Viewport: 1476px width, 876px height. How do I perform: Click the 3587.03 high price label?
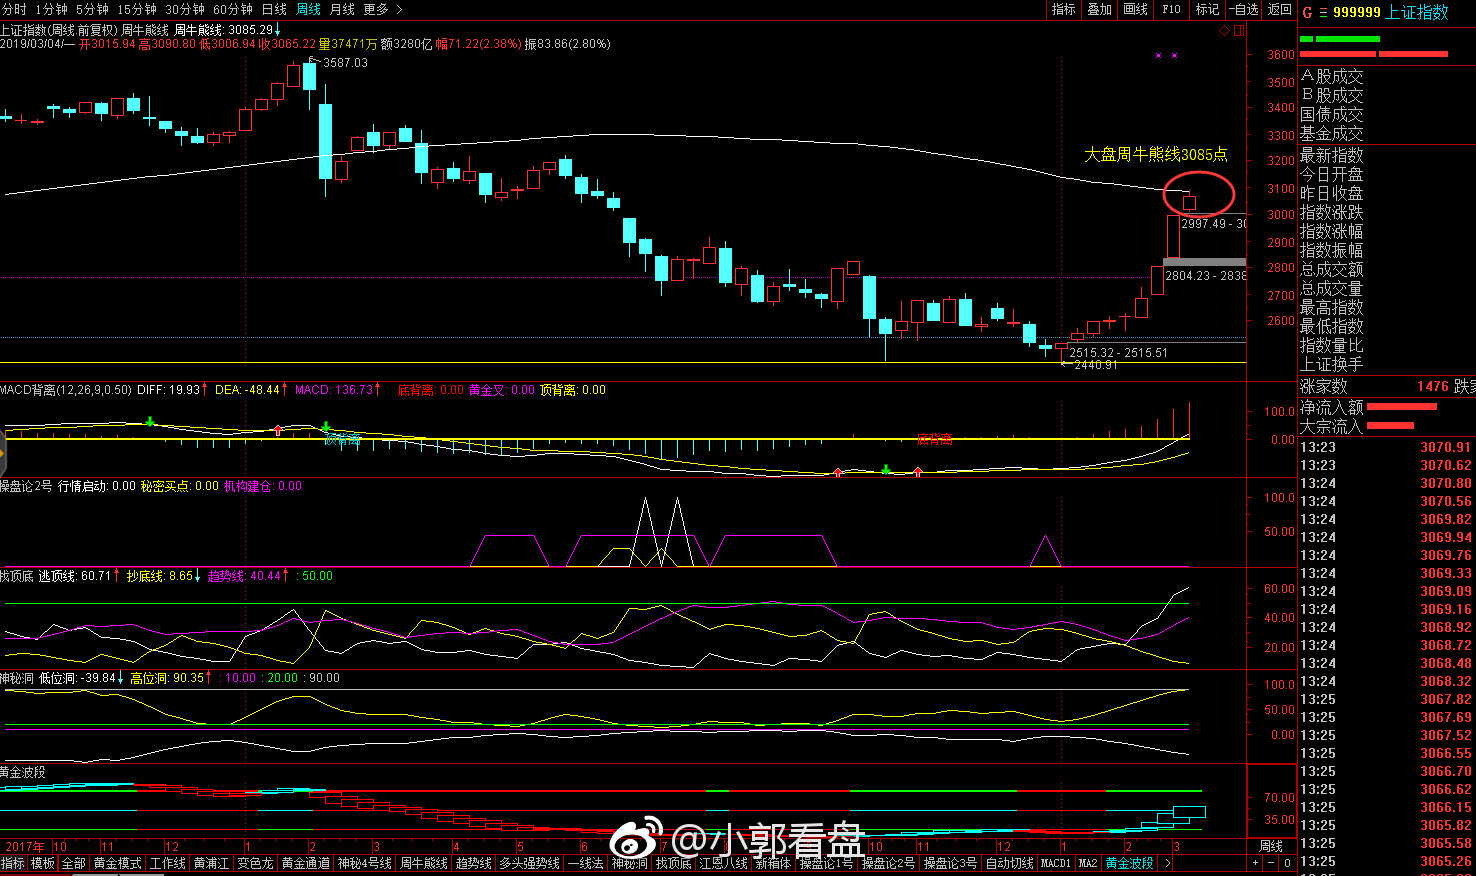pos(345,62)
